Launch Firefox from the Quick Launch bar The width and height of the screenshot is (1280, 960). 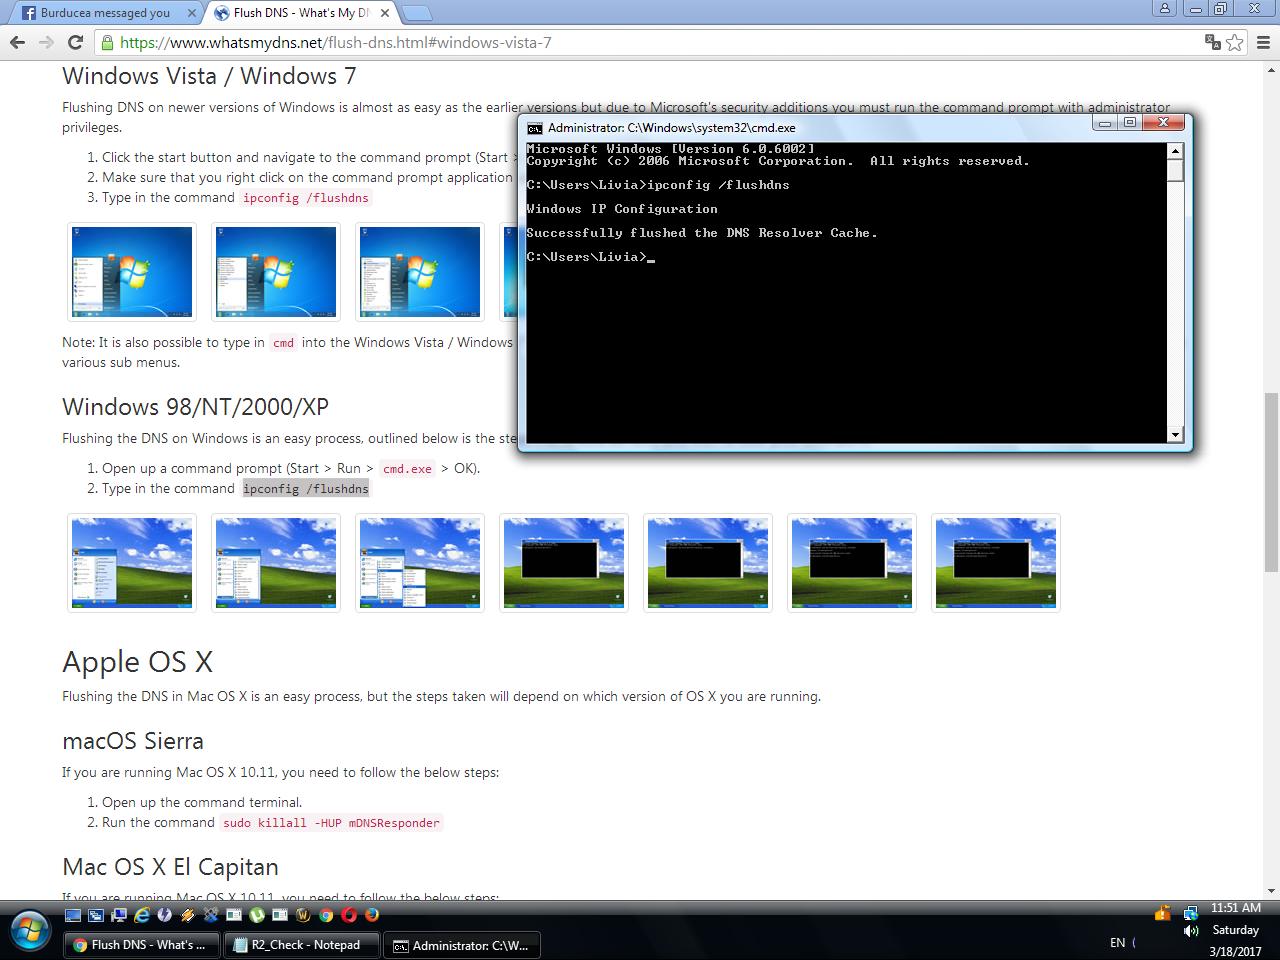point(372,914)
